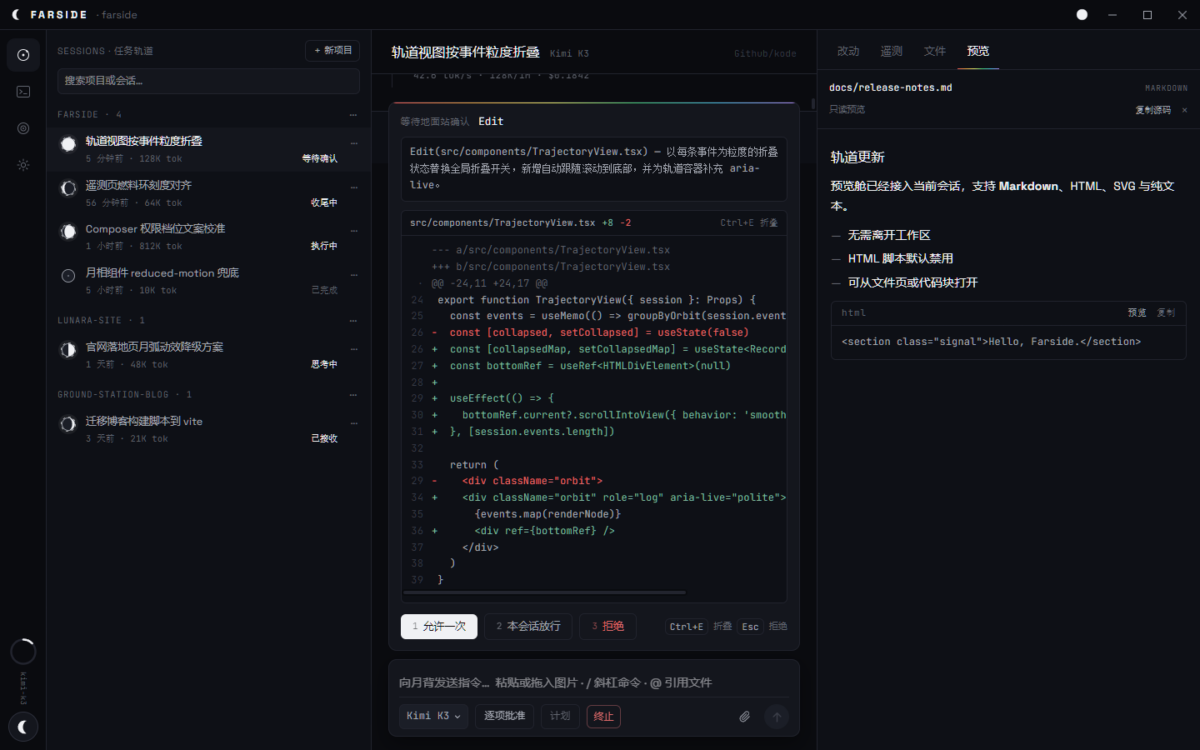Select the 预览 tab

coord(978,51)
